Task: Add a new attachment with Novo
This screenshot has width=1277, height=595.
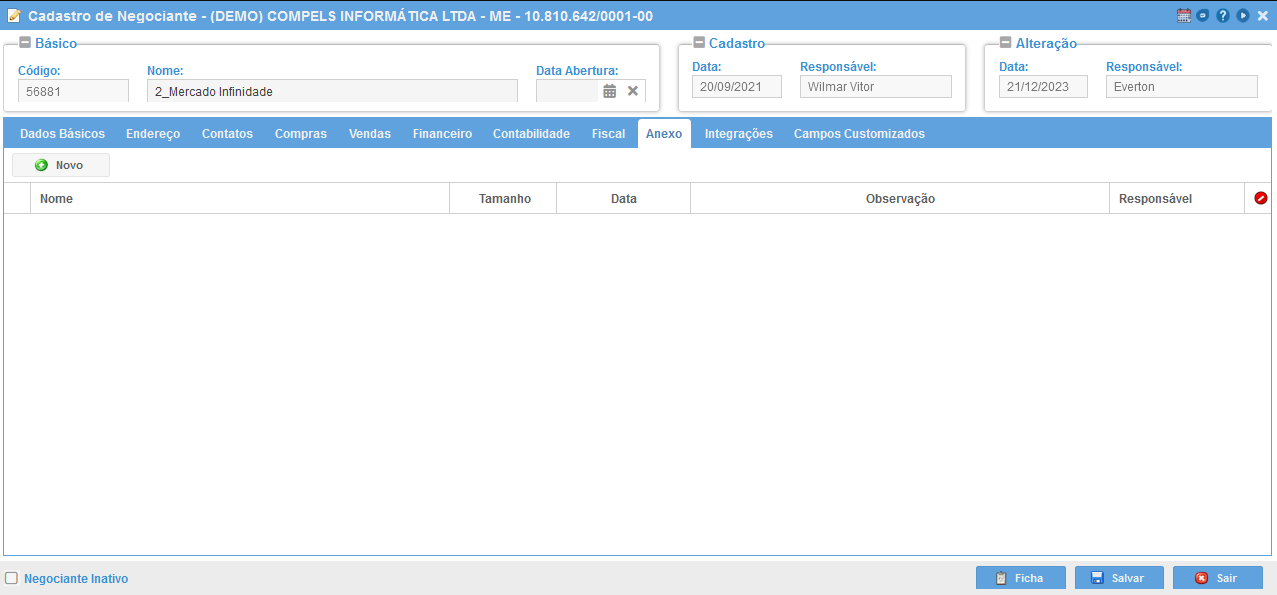Action: click(61, 165)
